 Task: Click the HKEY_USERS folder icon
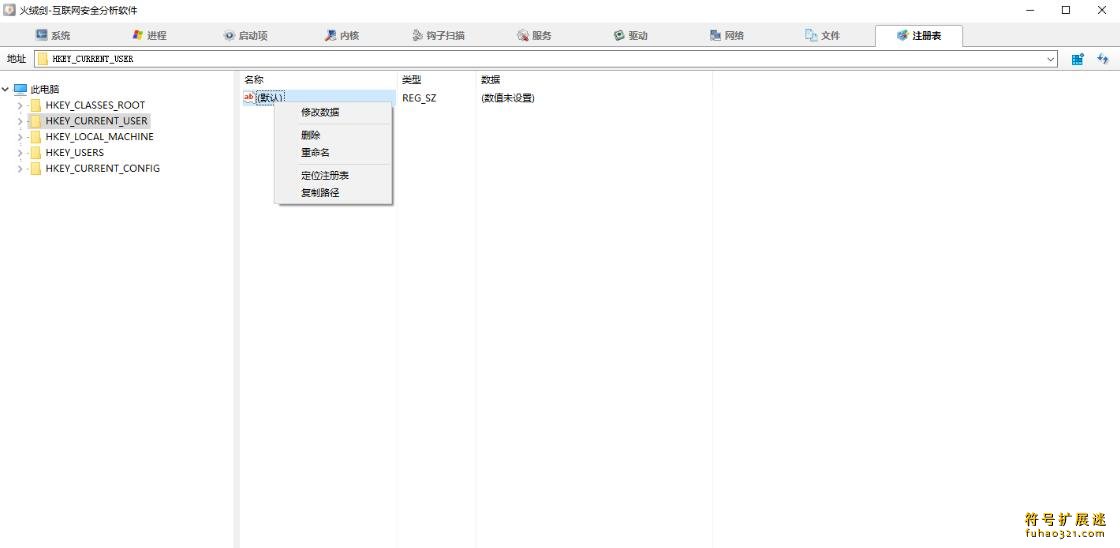36,152
